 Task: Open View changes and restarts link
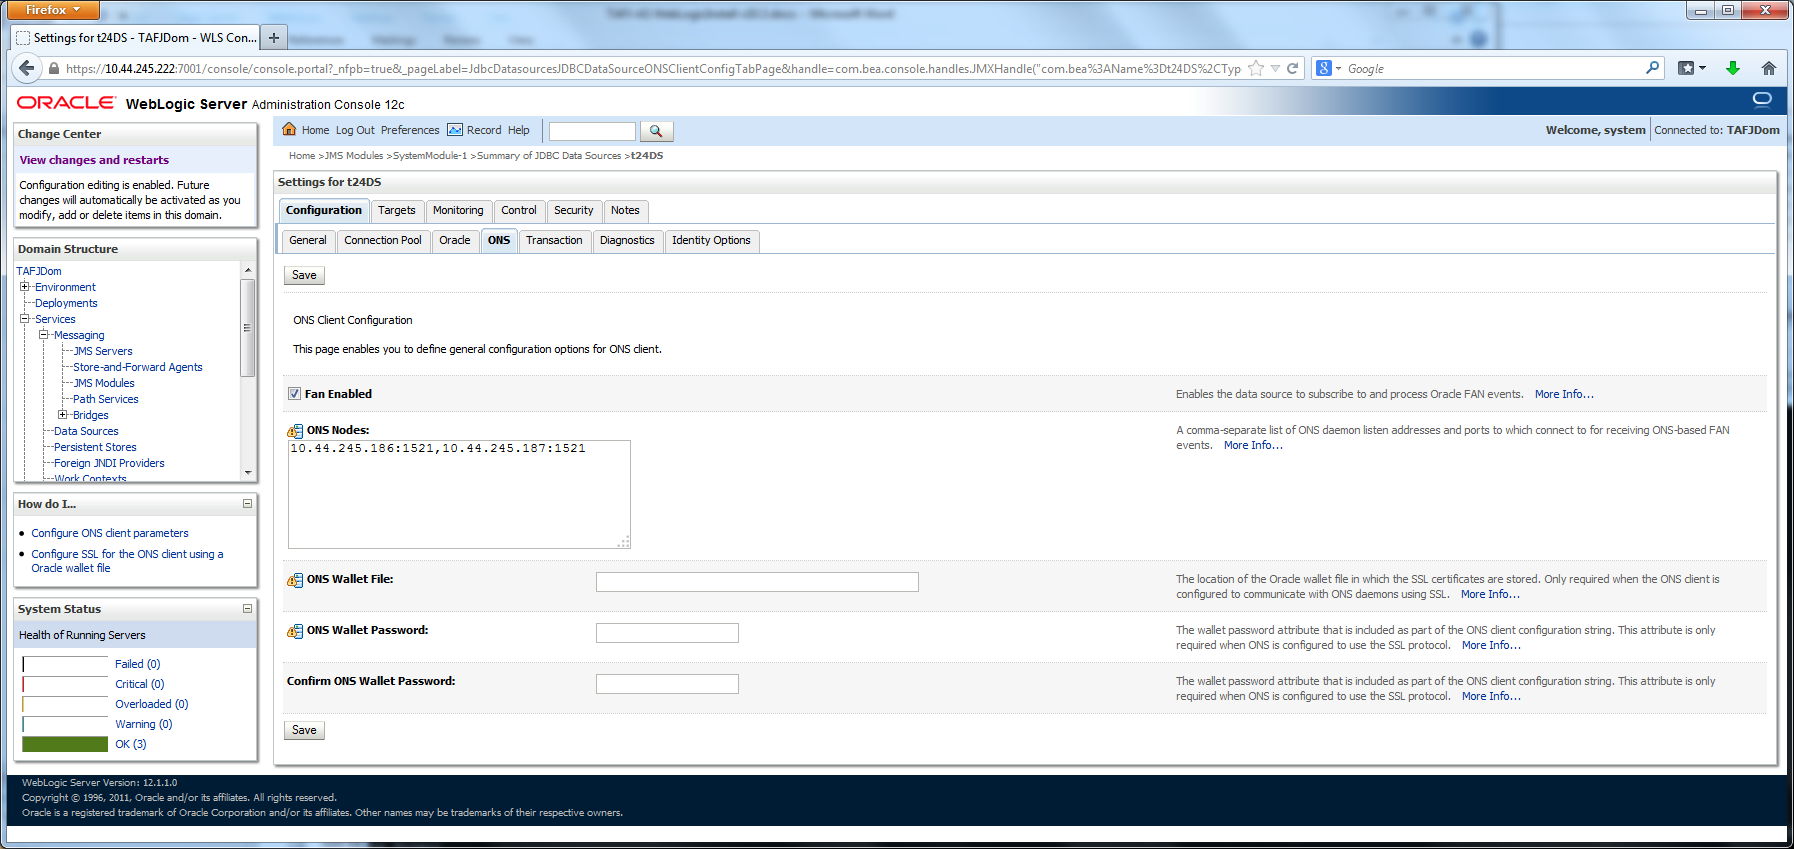coord(94,160)
